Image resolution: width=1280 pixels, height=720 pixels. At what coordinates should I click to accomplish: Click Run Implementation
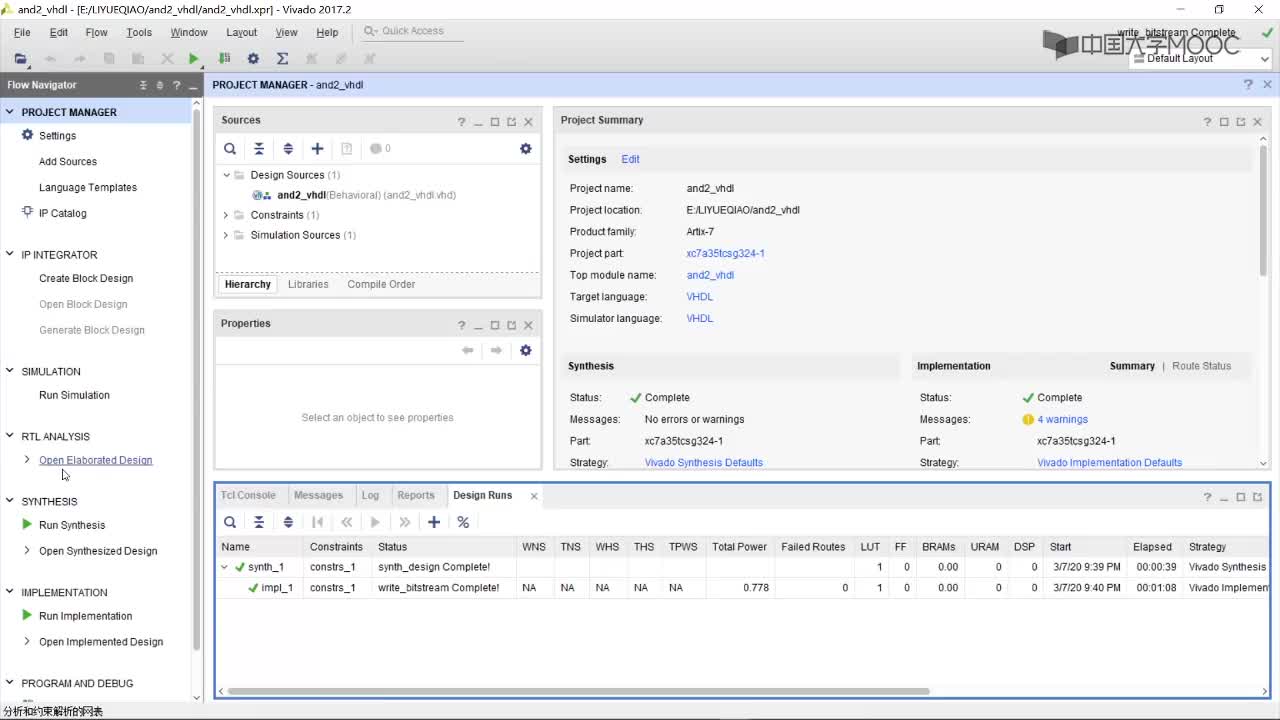85,616
